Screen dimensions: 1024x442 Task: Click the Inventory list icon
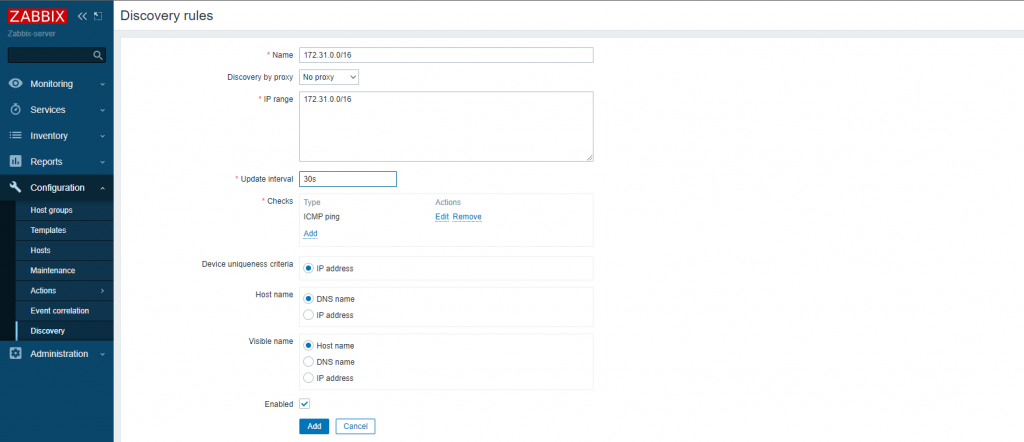coord(16,136)
